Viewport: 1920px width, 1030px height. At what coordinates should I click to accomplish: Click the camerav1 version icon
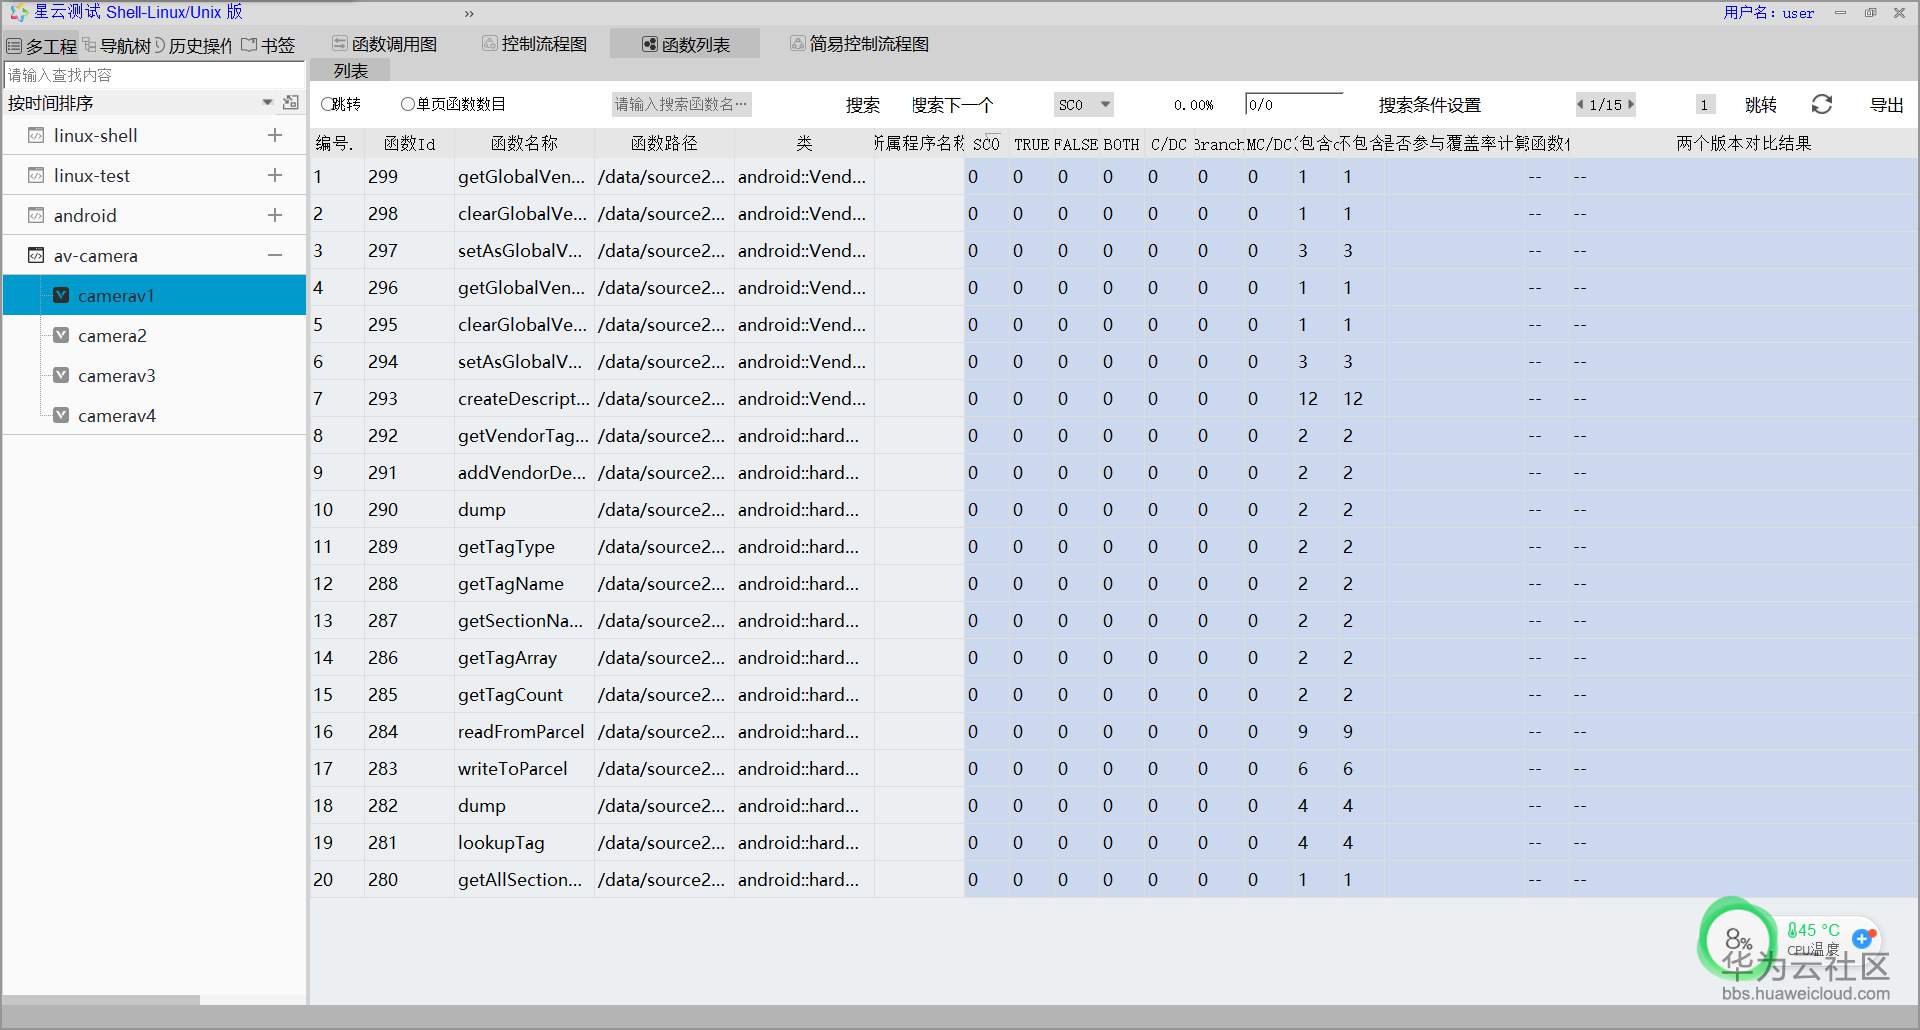tap(61, 295)
